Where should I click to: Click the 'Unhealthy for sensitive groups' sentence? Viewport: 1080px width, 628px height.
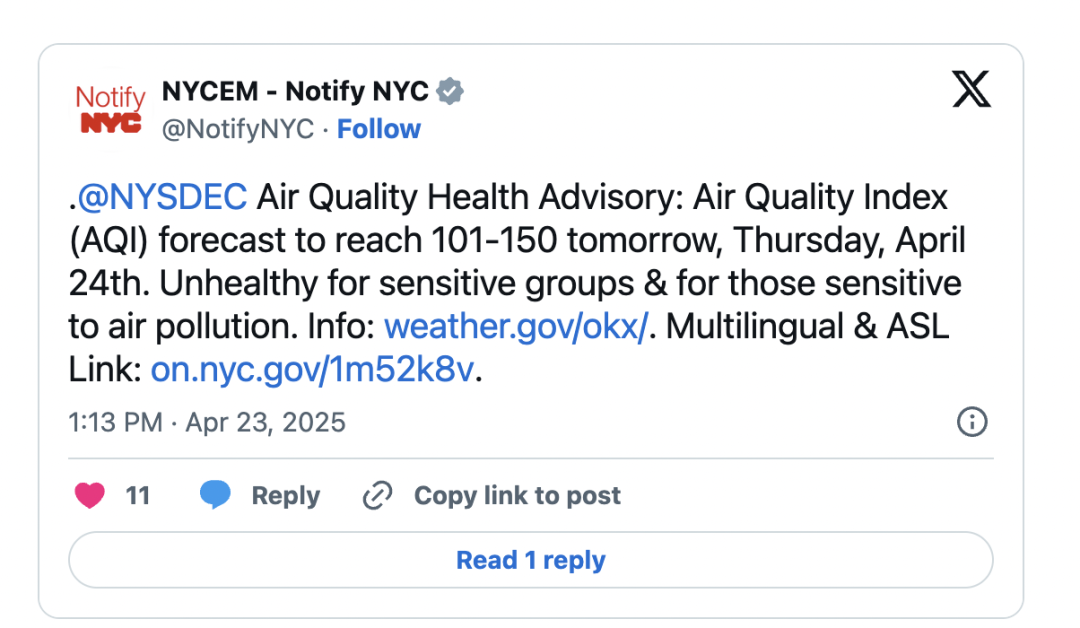(x=396, y=284)
